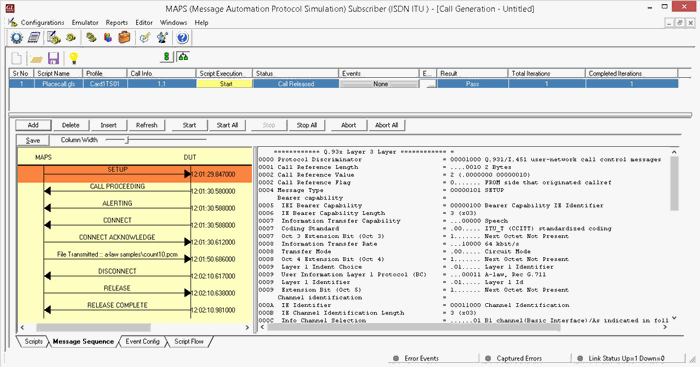Click the Start button in button row
Image resolution: width=700 pixels, height=367 pixels.
[189, 125]
